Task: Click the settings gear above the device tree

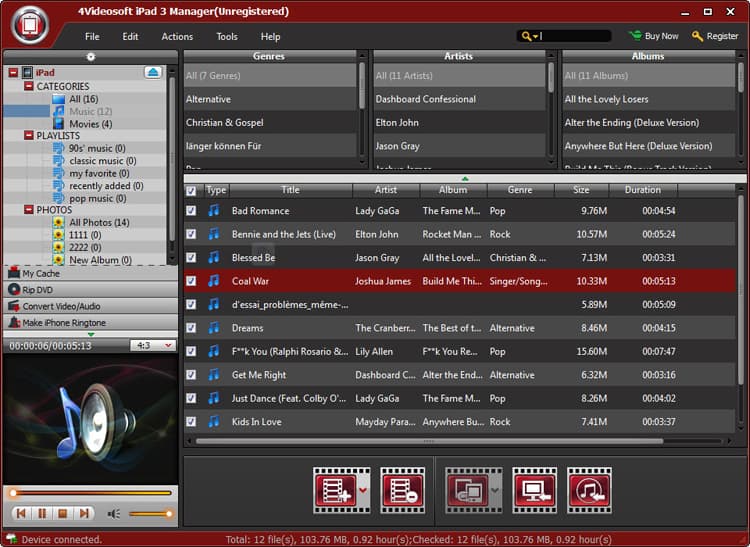Action: (90, 57)
